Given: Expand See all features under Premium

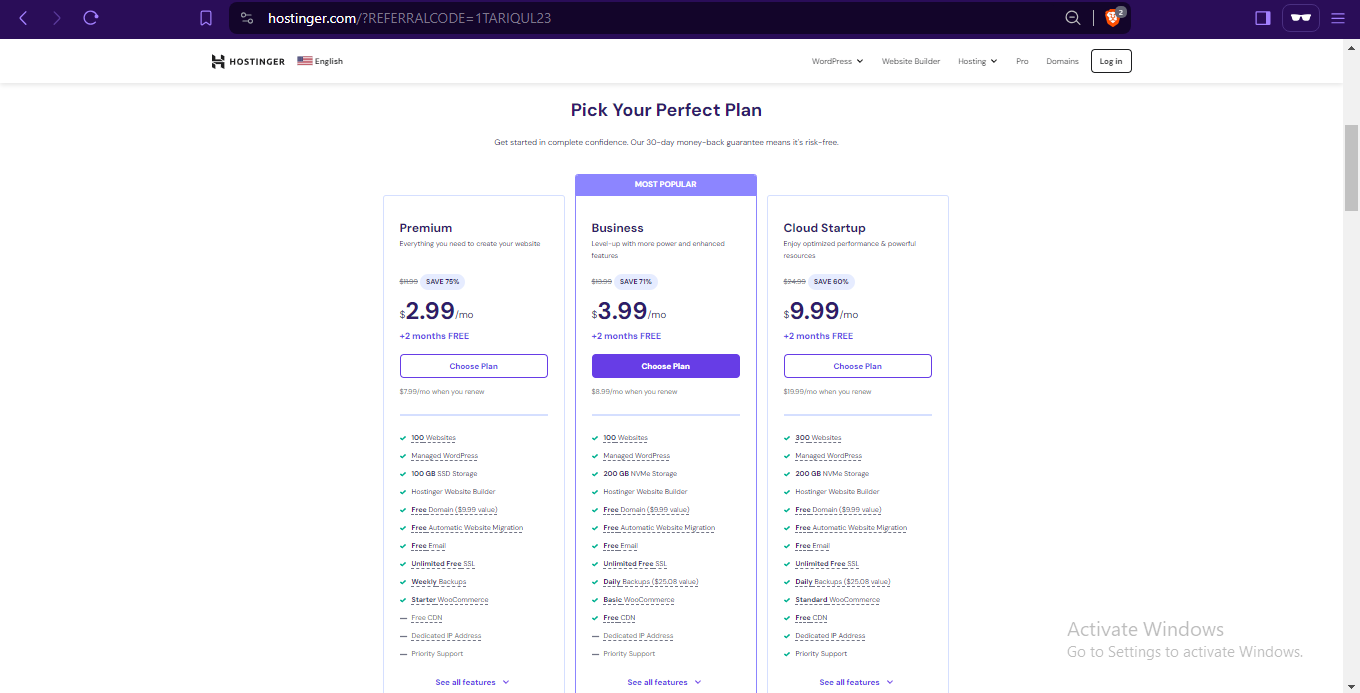Looking at the screenshot, I should click(x=472, y=682).
